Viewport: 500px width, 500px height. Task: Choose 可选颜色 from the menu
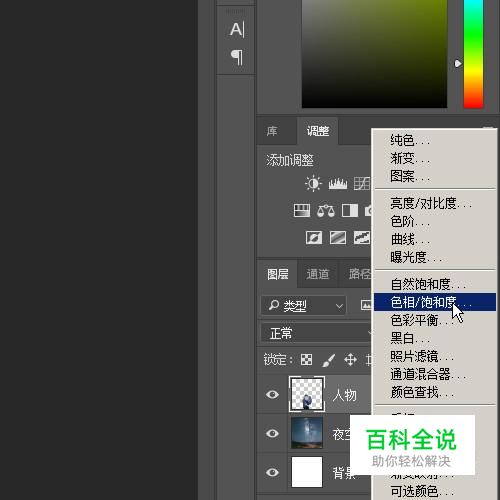click(x=435, y=491)
